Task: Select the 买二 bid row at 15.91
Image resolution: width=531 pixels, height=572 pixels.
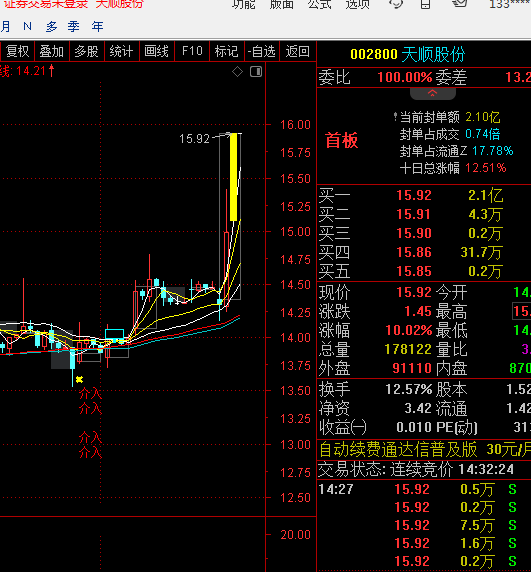Action: (x=424, y=214)
